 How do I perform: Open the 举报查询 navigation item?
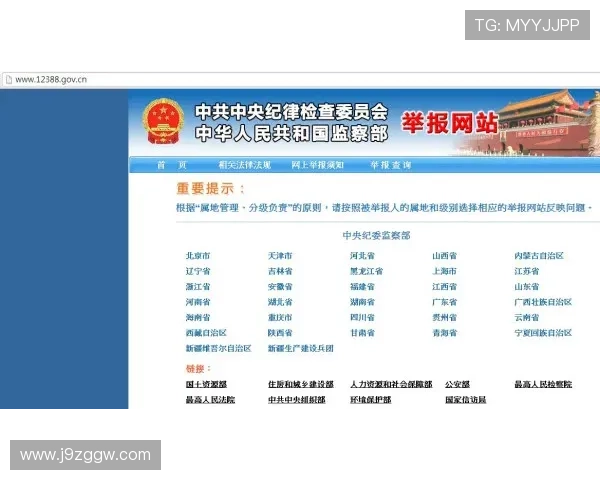pyautogui.click(x=391, y=165)
